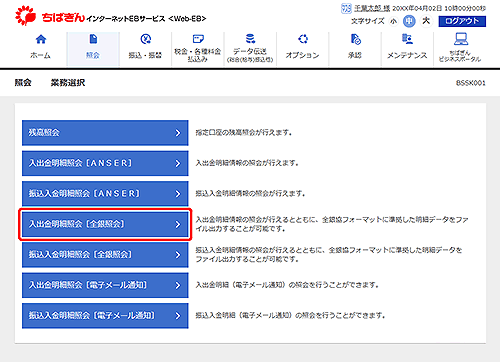Set font size to 小
This screenshot has width=500, height=362.
click(x=394, y=21)
